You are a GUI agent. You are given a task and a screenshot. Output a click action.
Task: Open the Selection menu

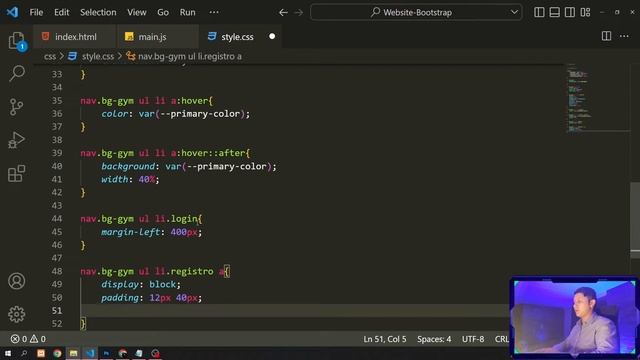pos(98,12)
